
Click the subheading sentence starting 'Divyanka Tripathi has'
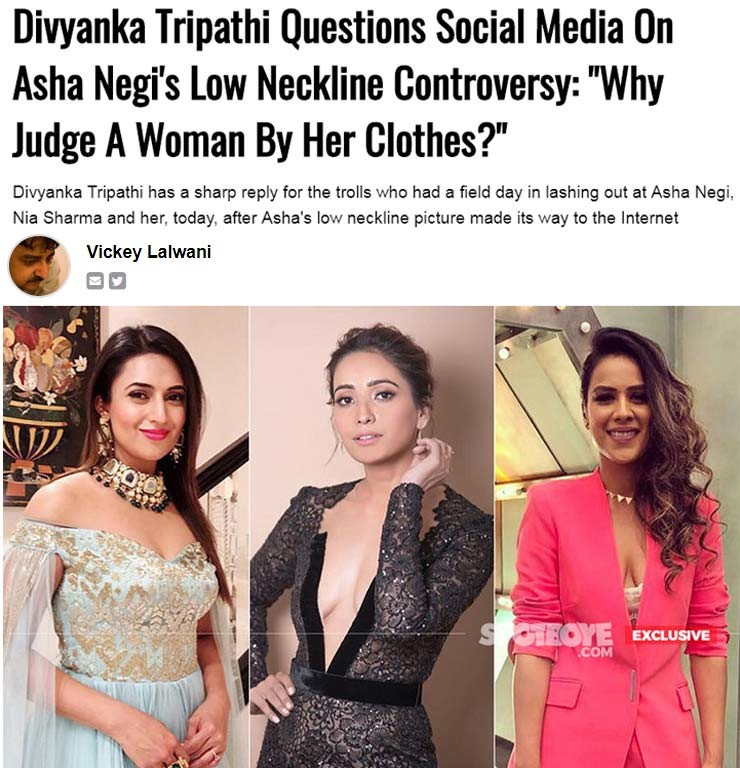[x=373, y=205]
